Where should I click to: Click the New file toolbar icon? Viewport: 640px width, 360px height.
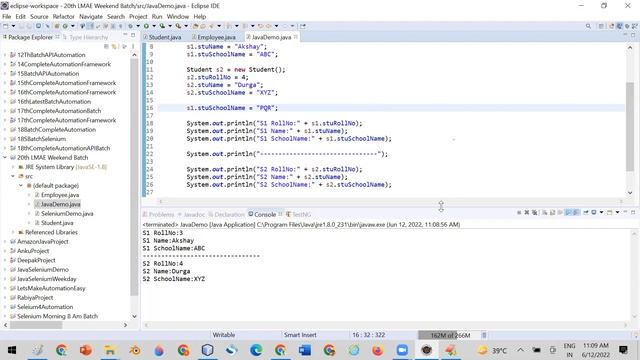[x=5, y=26]
